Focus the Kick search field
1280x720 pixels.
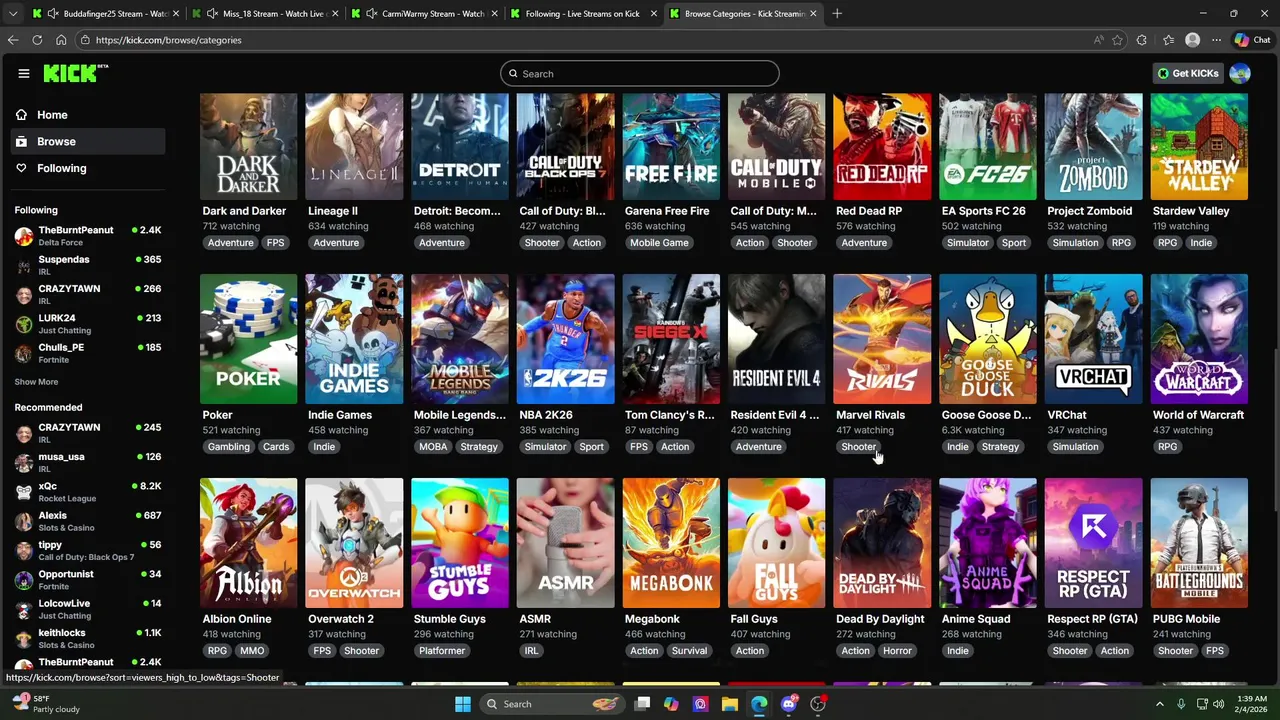(x=640, y=73)
